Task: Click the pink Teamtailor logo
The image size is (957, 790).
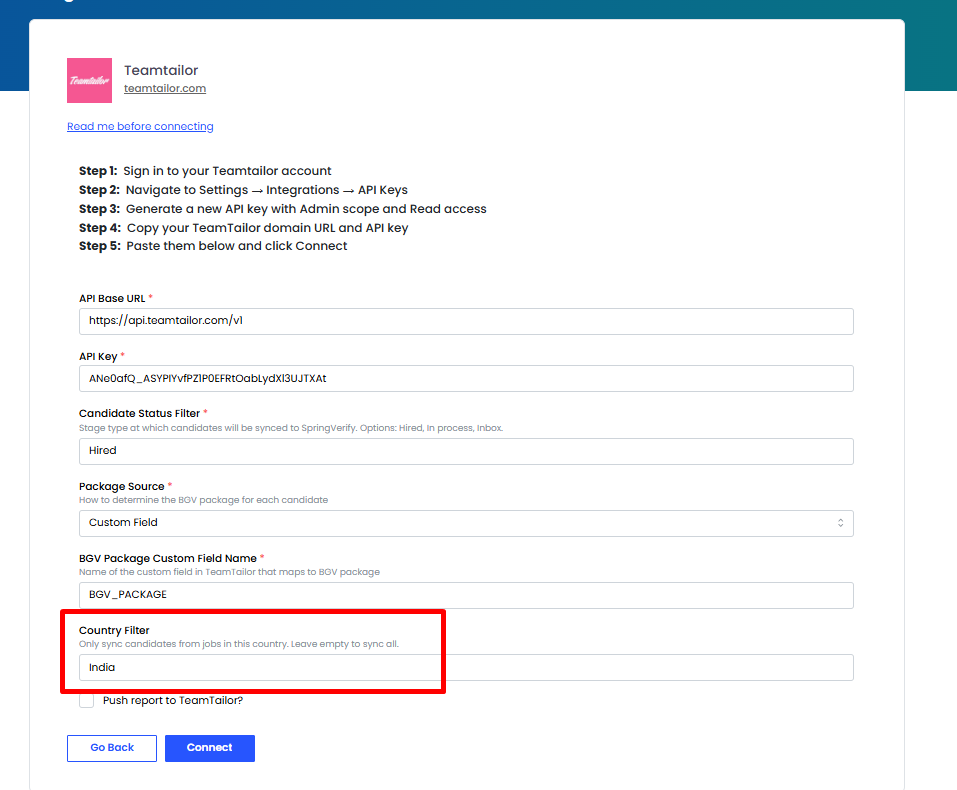Action: pyautogui.click(x=89, y=81)
